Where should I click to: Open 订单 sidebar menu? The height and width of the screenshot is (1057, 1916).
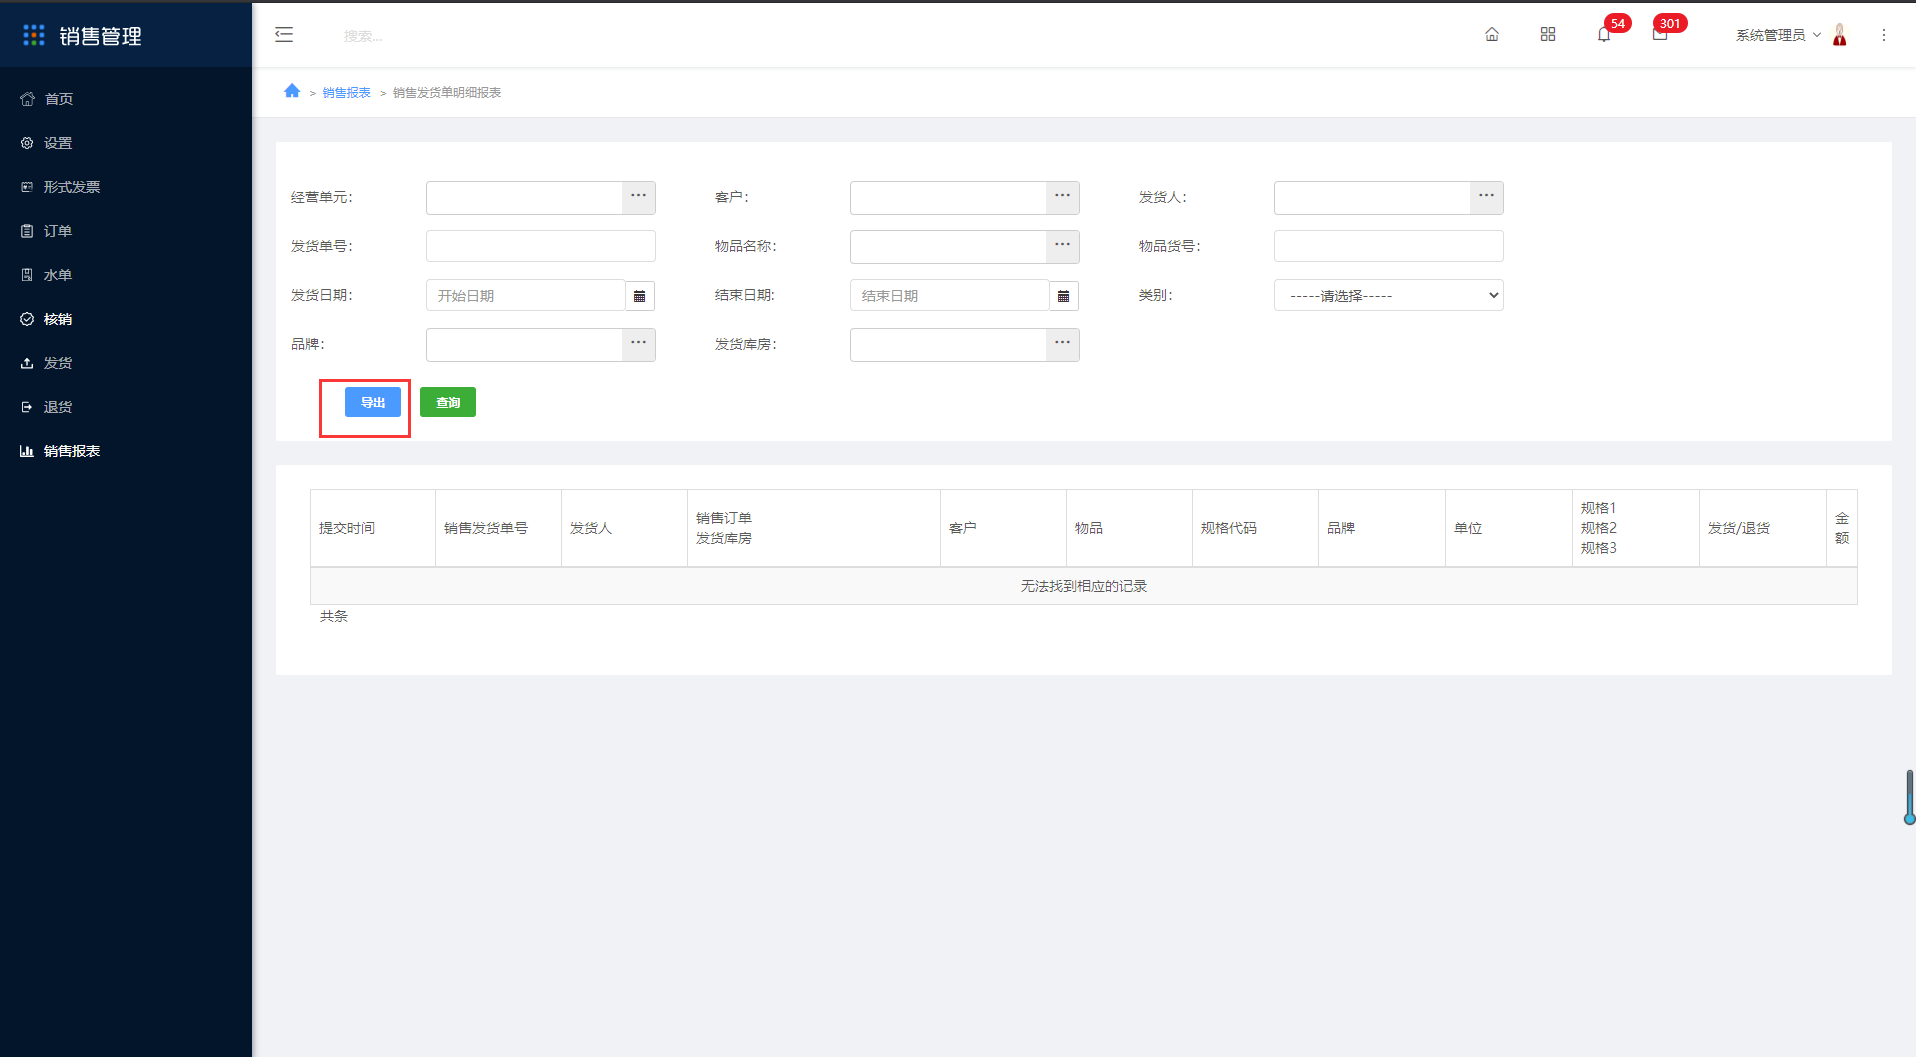[x=126, y=231]
